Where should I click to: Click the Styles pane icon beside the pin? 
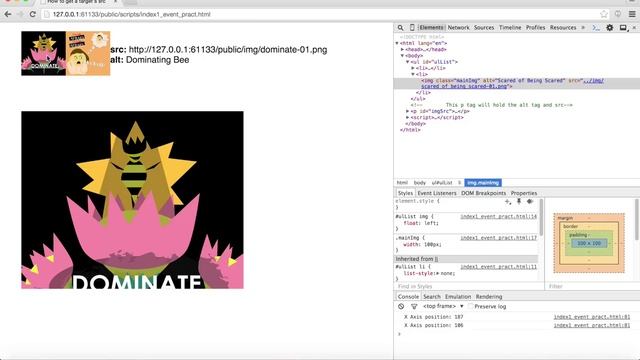(x=530, y=201)
